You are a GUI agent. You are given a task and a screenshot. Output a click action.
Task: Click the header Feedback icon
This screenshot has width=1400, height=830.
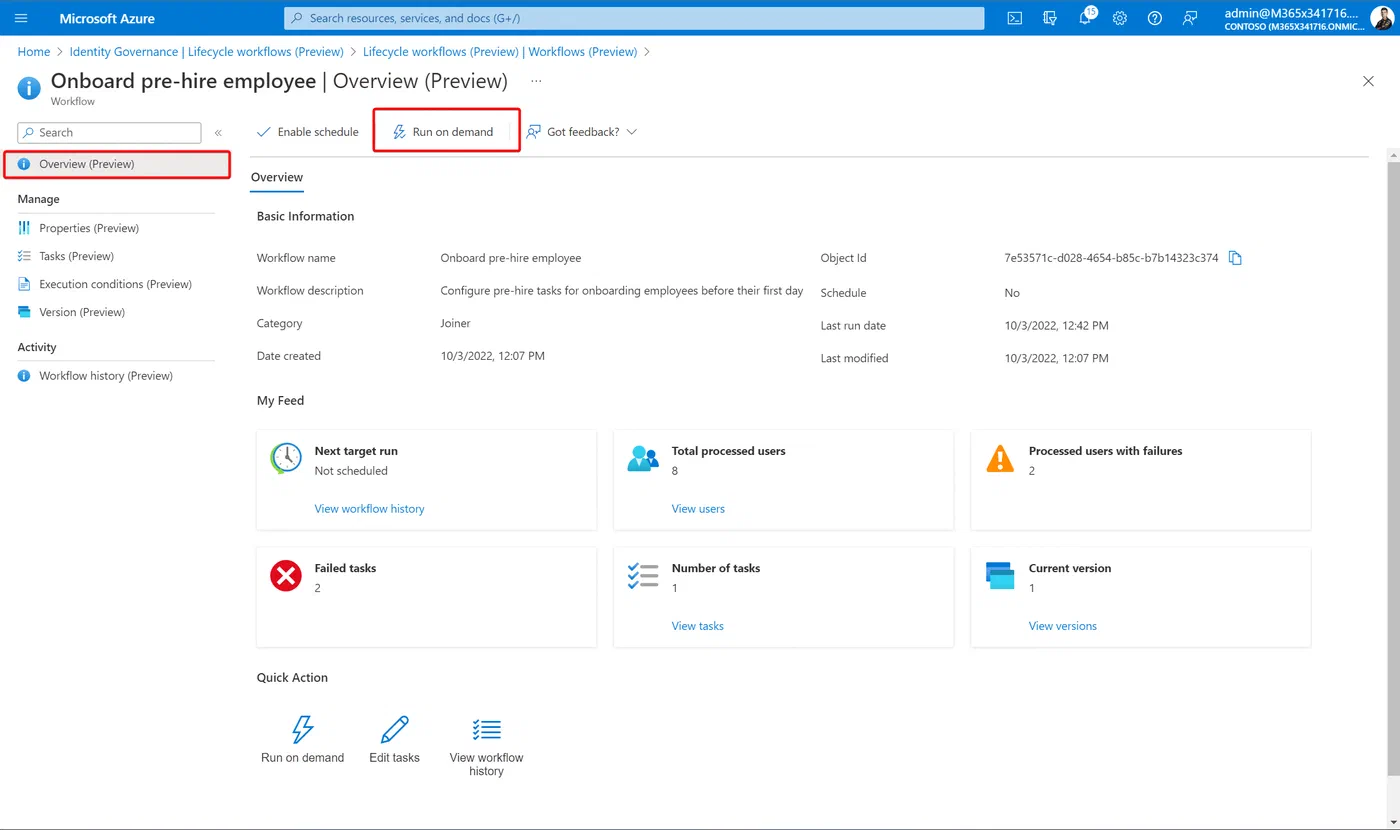[1190, 18]
